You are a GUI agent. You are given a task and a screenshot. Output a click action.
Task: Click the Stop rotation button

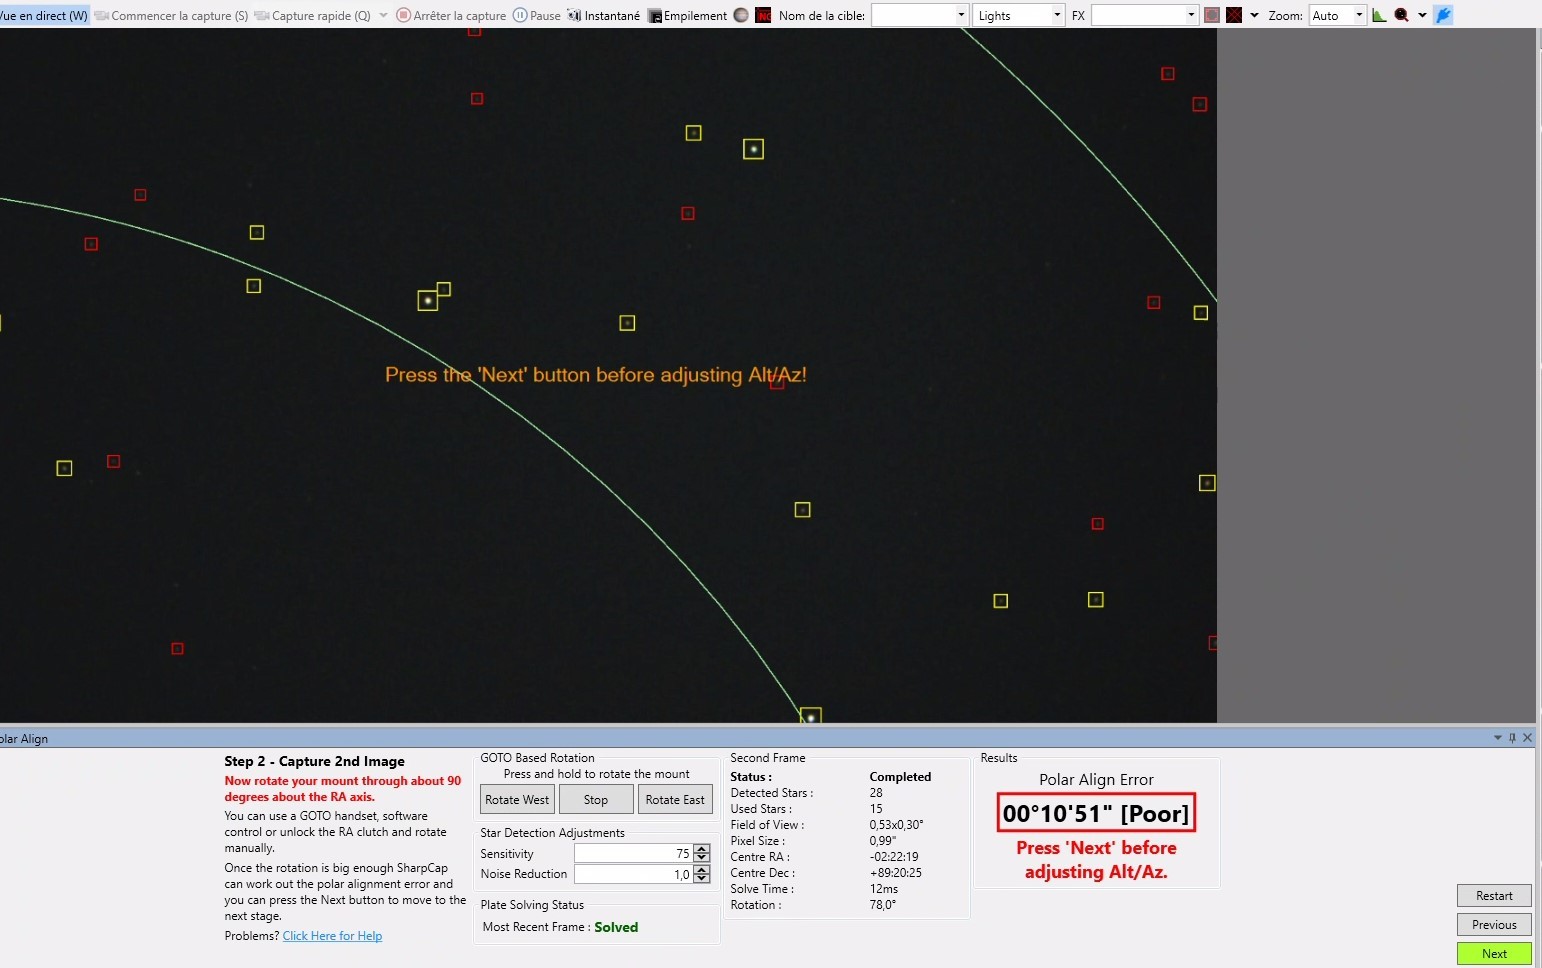[x=596, y=799]
